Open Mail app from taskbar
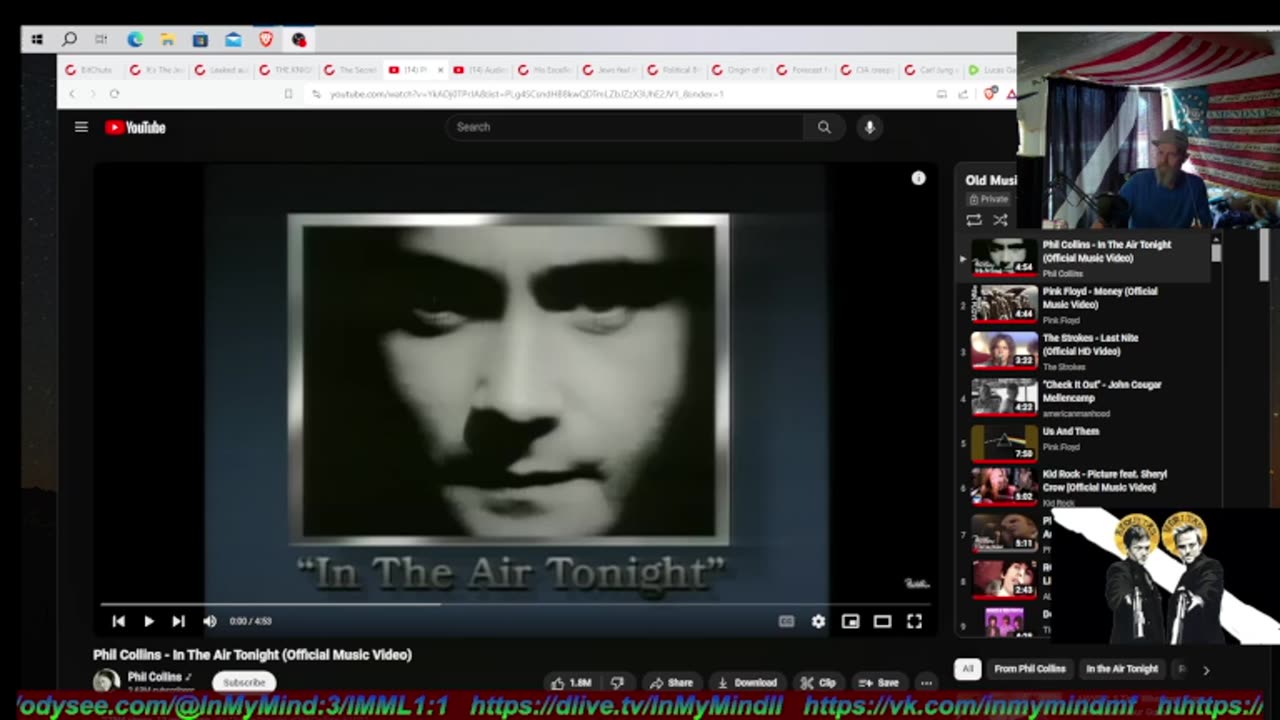The width and height of the screenshot is (1280, 720). [x=233, y=40]
